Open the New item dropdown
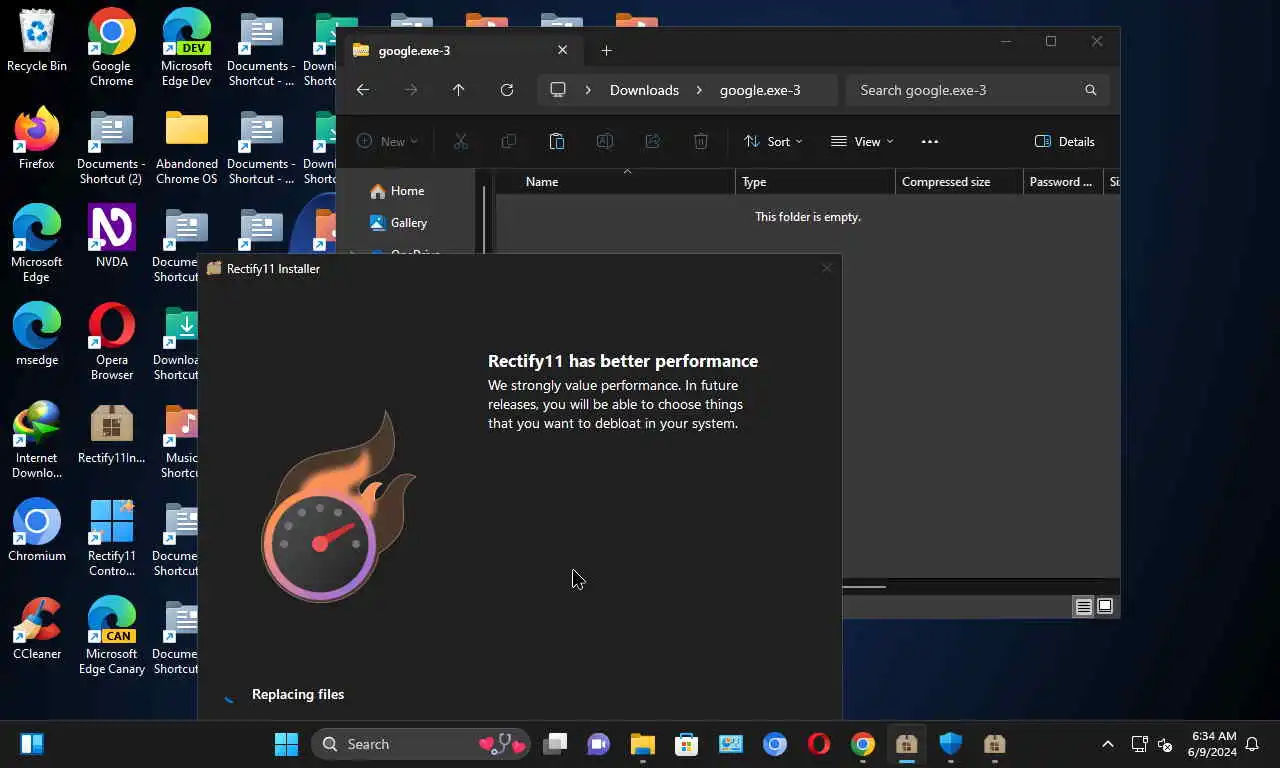 388,141
